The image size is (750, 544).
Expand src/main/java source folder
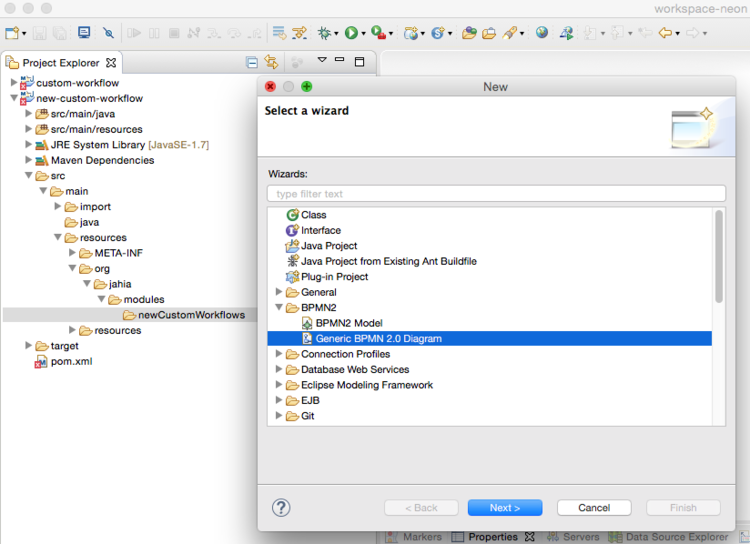tap(29, 113)
